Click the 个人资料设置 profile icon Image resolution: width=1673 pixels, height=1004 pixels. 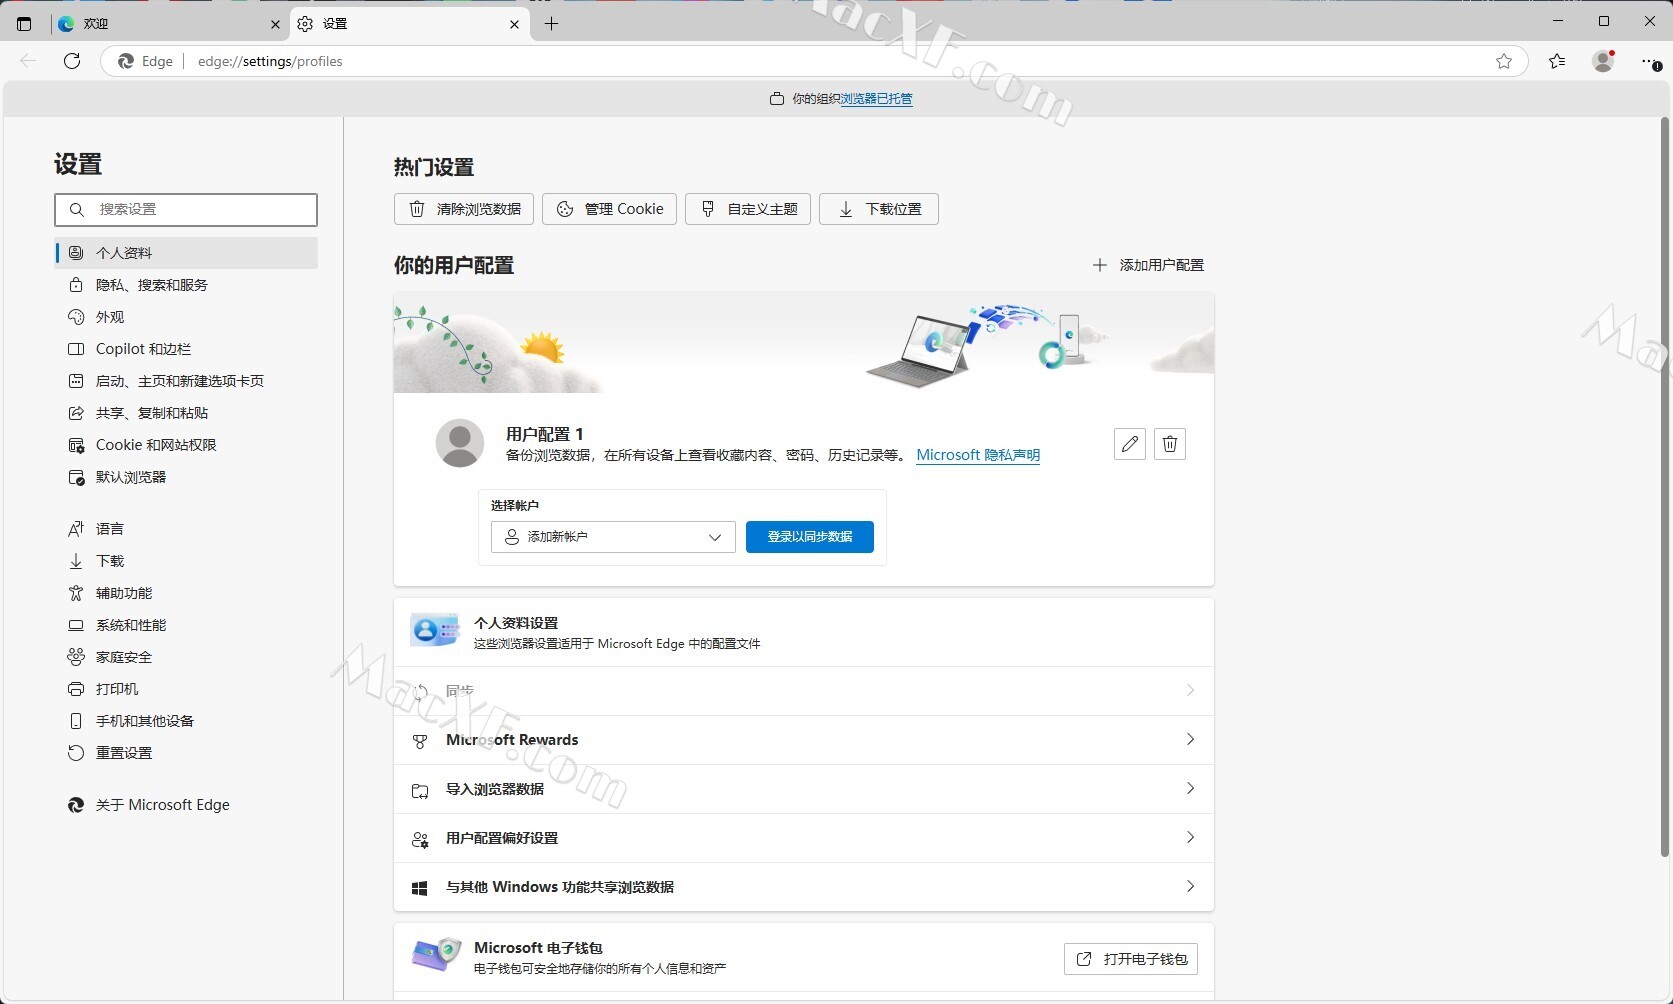435,630
